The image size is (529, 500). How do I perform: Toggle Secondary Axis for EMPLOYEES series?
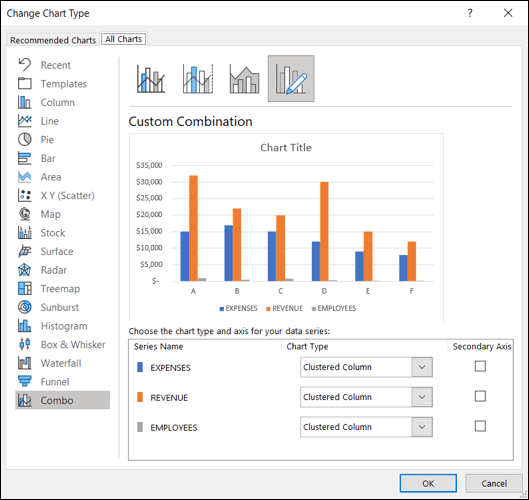[480, 426]
